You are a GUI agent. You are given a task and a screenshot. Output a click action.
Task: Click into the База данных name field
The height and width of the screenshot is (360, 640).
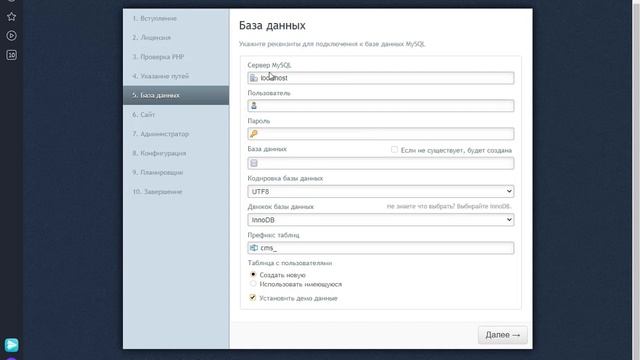(380, 163)
